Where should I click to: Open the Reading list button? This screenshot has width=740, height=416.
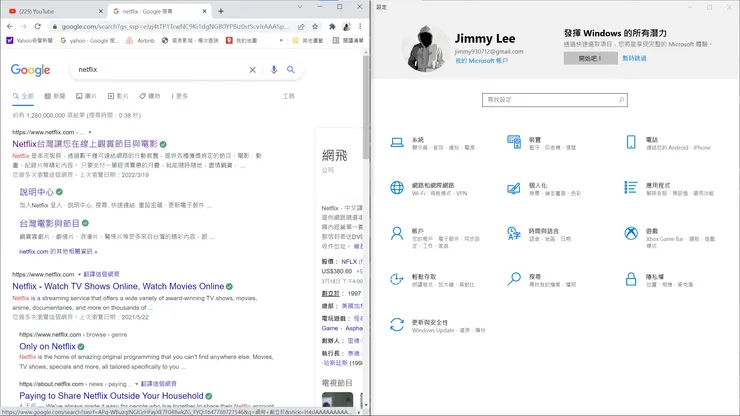[348, 41]
